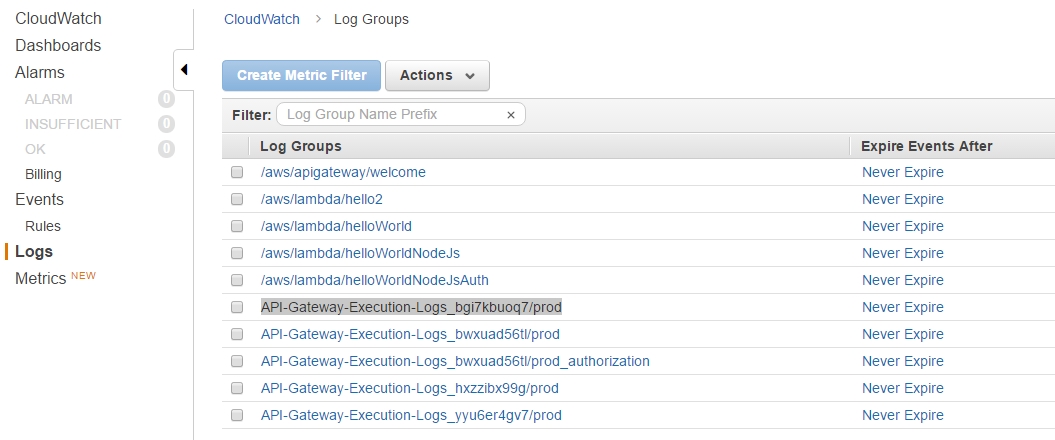Open Metrics in the sidebar
The height and width of the screenshot is (440, 1055).
point(40,278)
